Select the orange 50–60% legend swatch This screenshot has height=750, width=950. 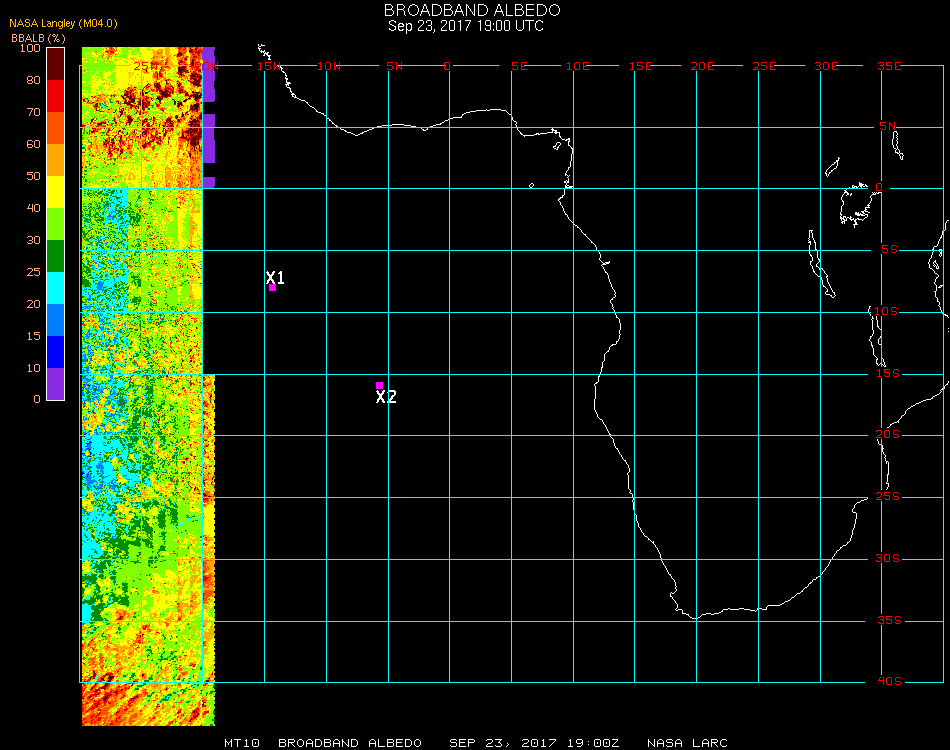coord(56,160)
